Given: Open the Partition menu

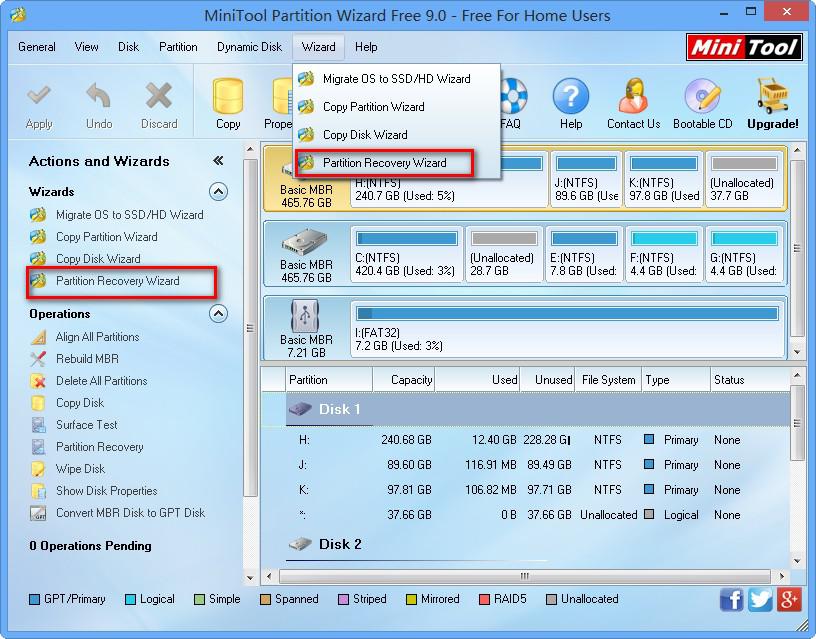Looking at the screenshot, I should [178, 47].
